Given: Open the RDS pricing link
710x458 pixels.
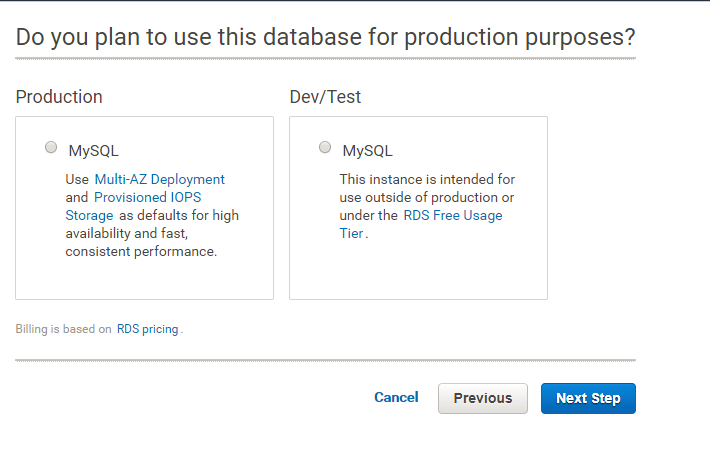Looking at the screenshot, I should coord(148,328).
